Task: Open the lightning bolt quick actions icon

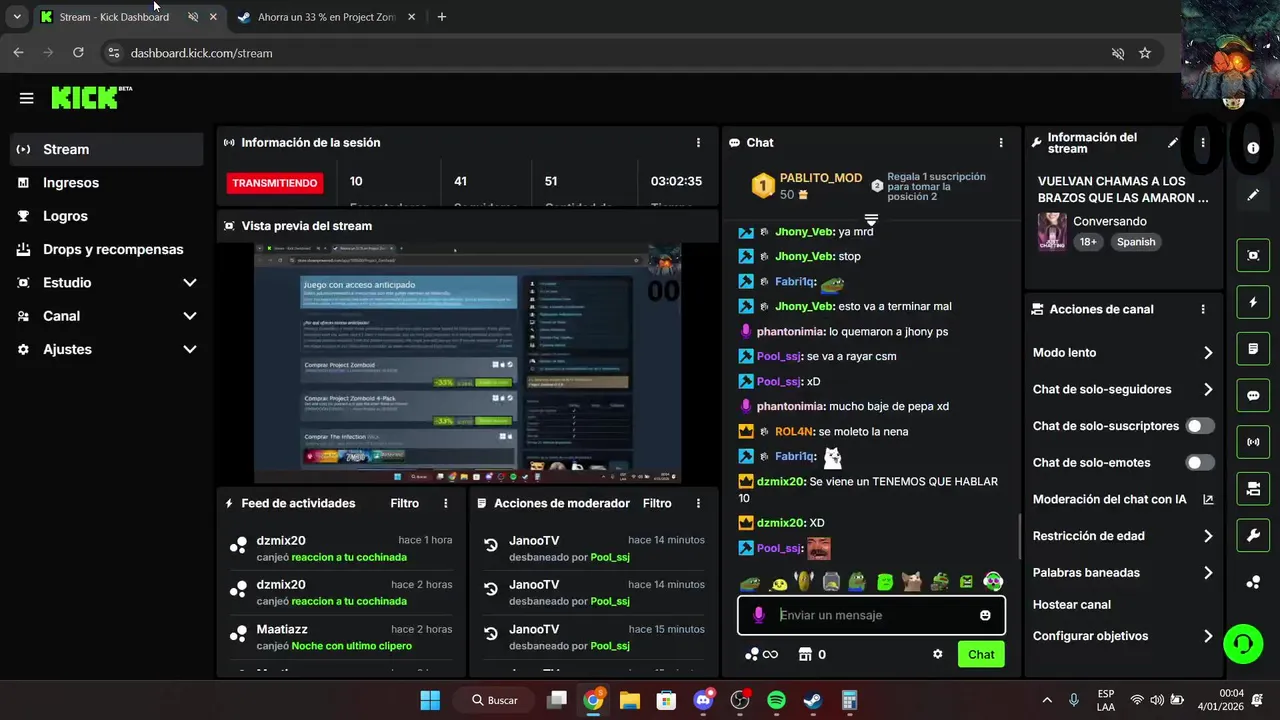Action: pos(1253,302)
